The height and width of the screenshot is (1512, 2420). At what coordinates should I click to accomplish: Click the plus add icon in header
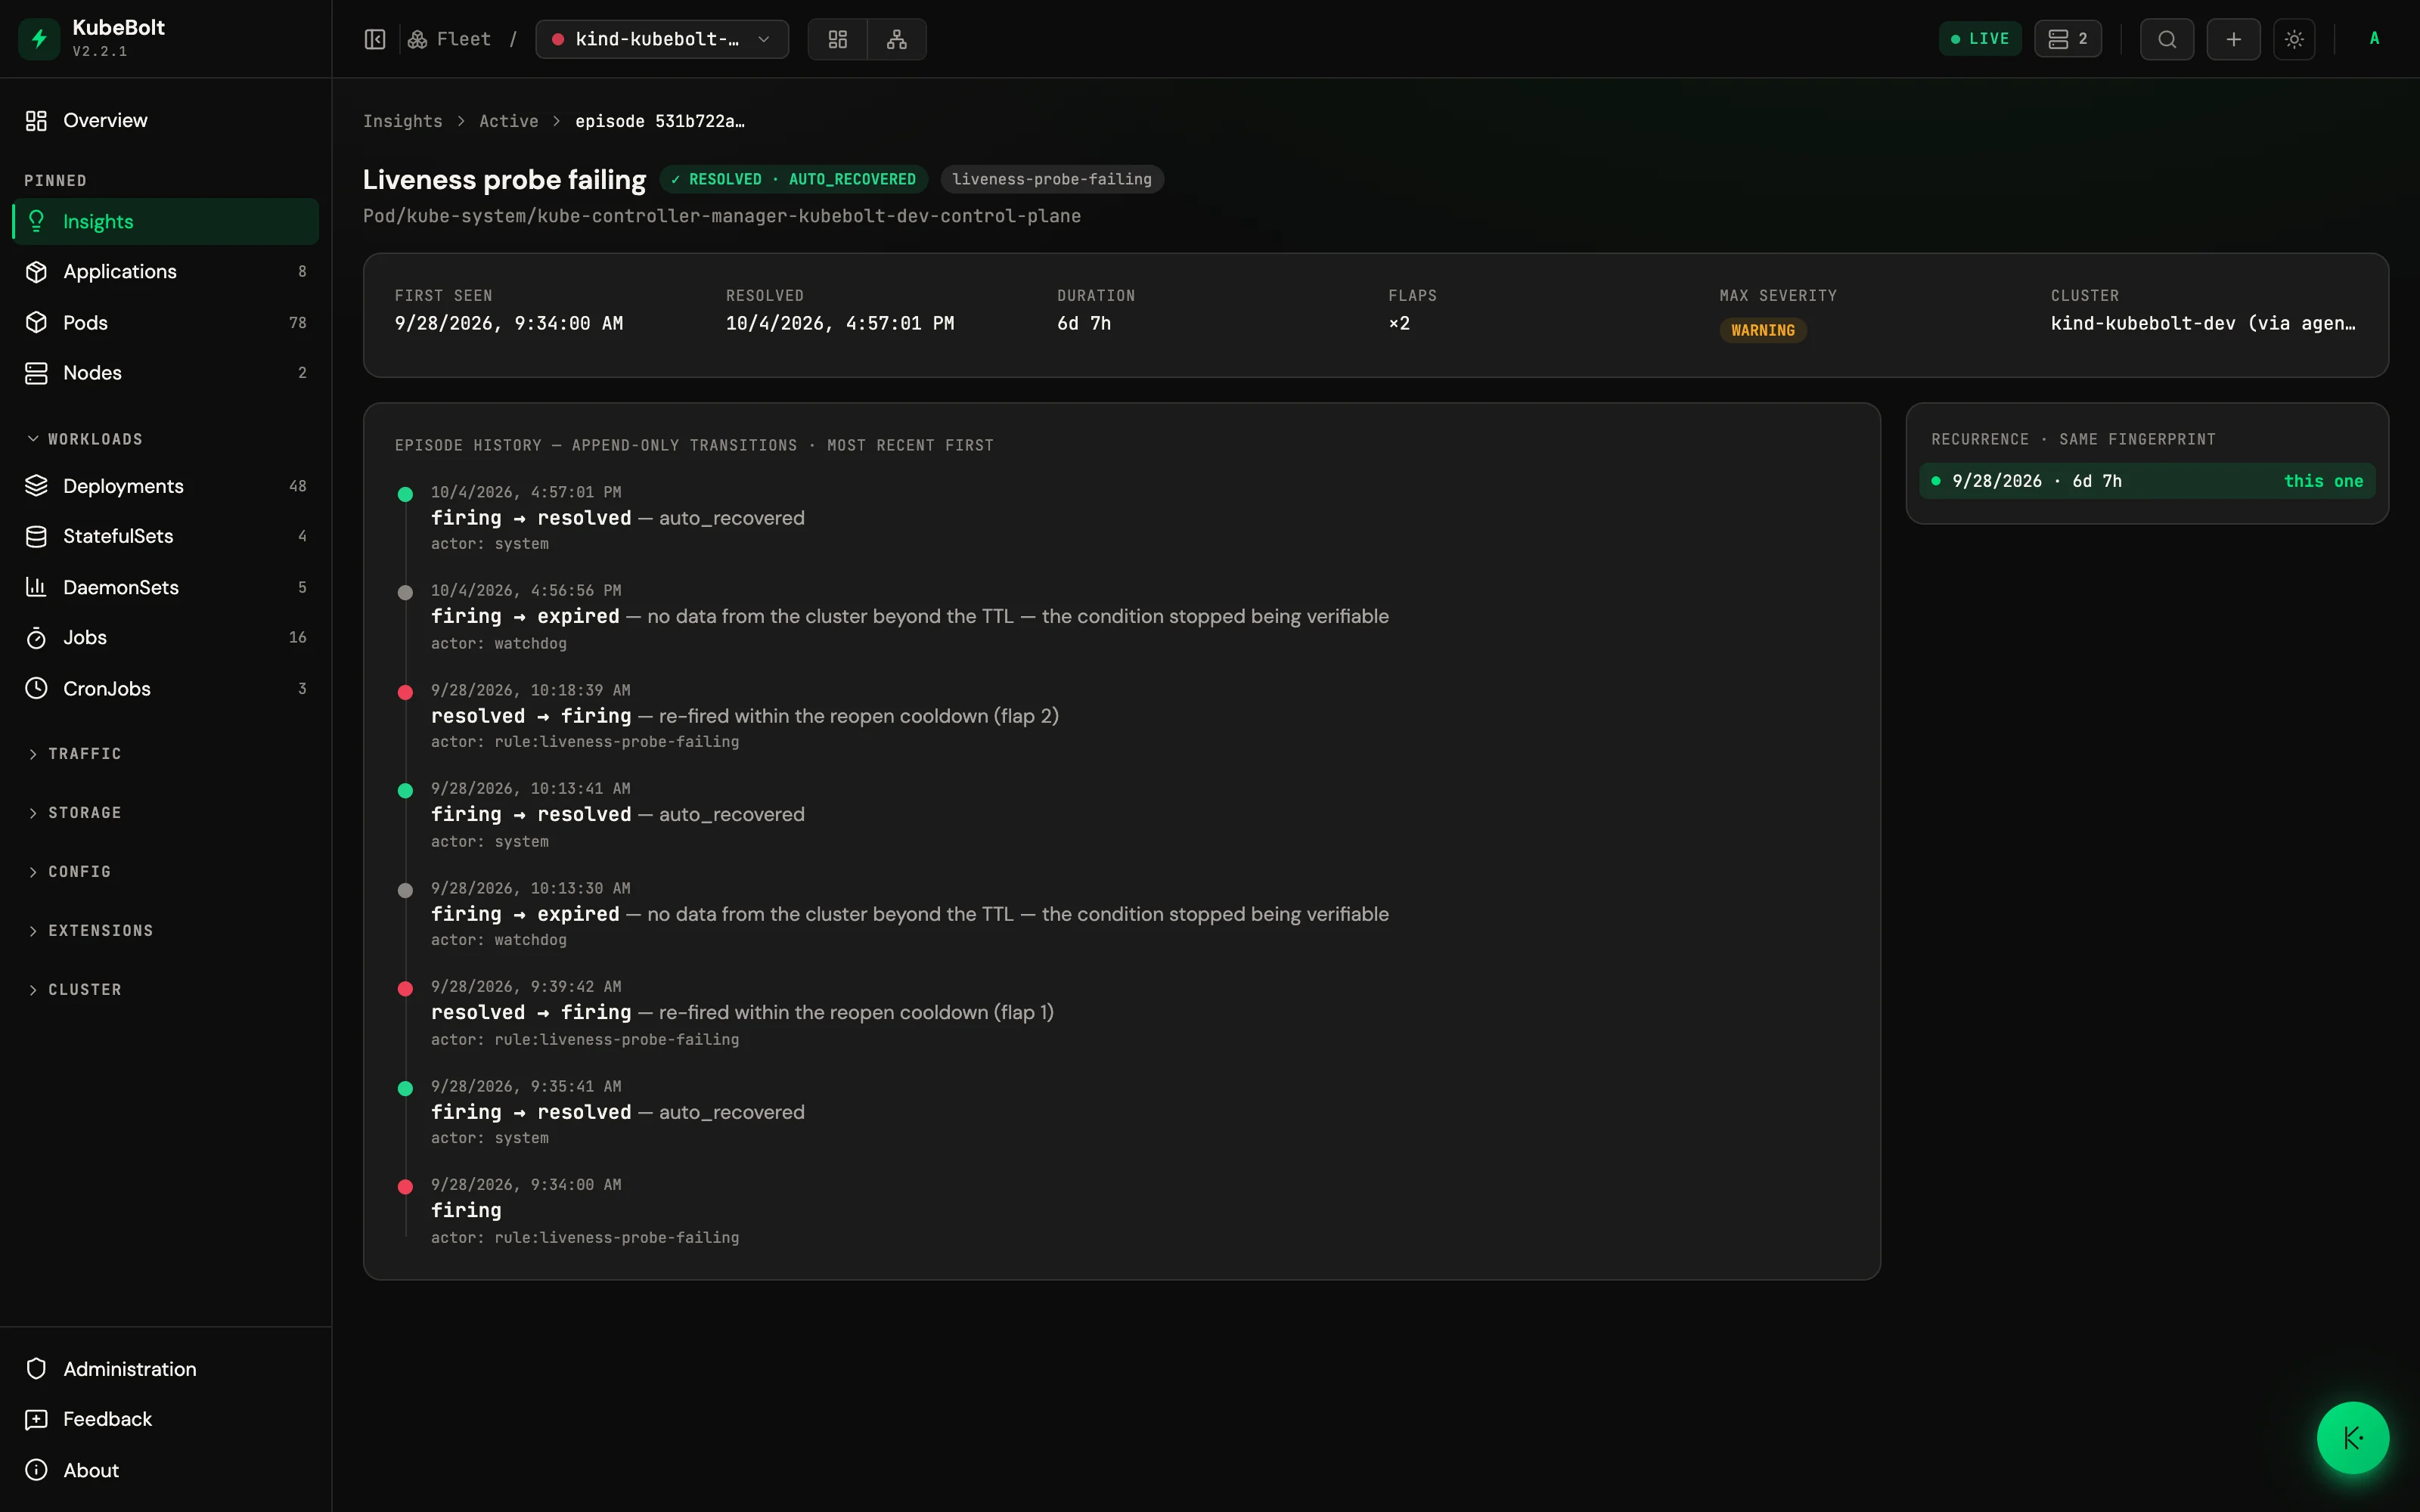pos(2234,39)
